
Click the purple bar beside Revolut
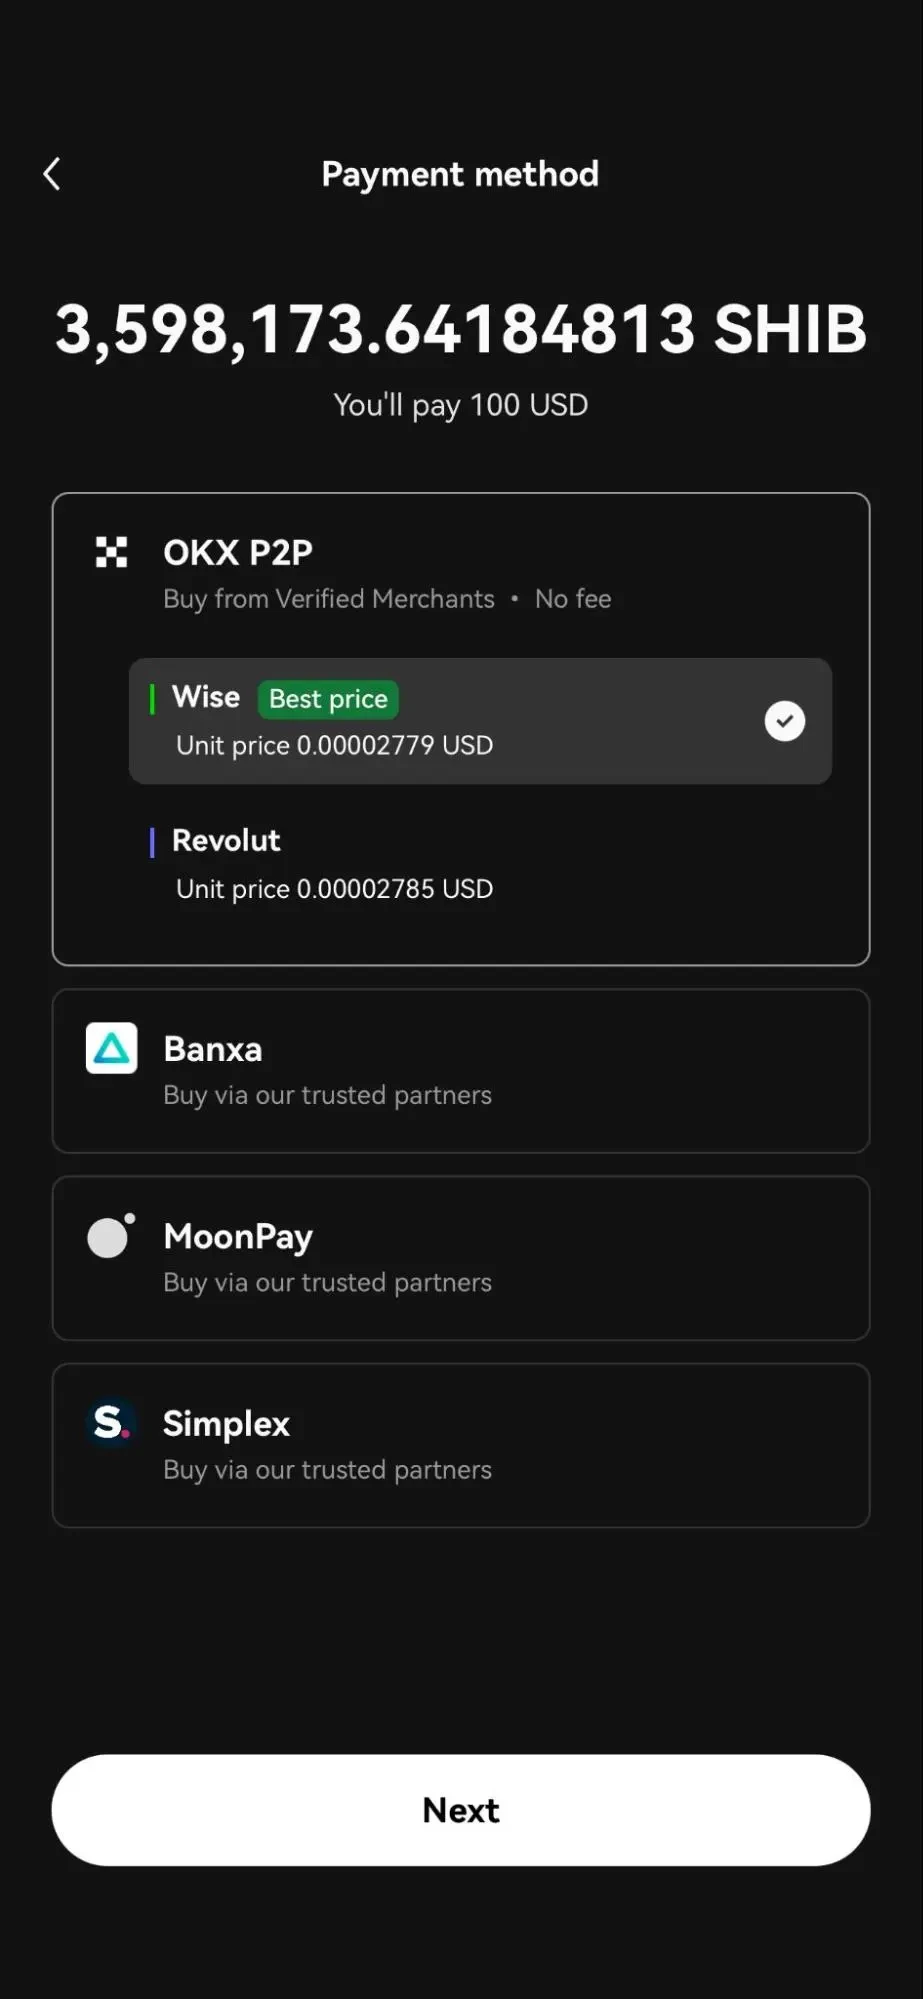click(x=152, y=842)
